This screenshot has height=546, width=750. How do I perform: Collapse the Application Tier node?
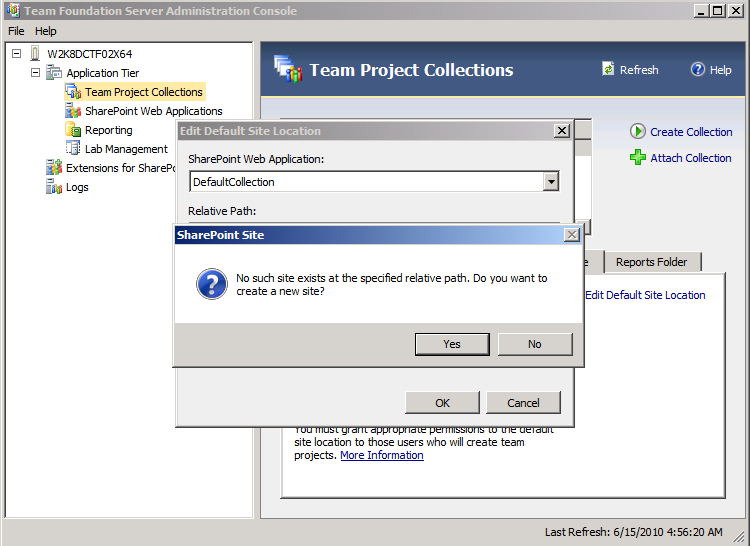pyautogui.click(x=35, y=73)
